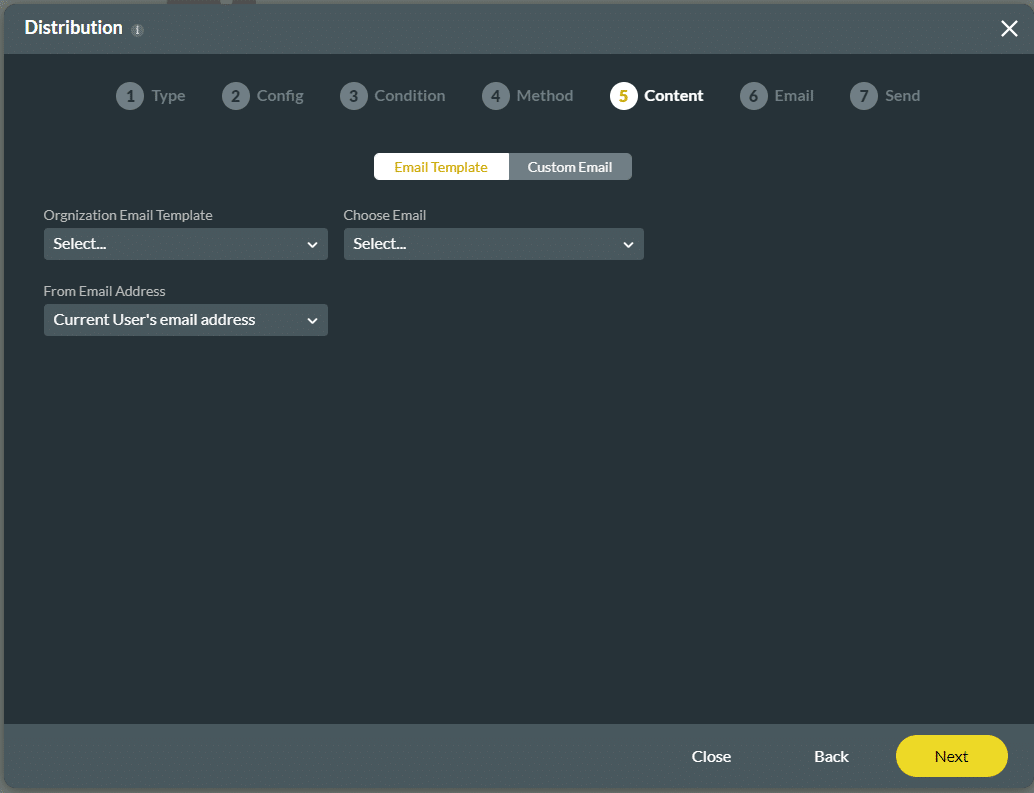Expand the From Email Address chevron

click(x=312, y=319)
